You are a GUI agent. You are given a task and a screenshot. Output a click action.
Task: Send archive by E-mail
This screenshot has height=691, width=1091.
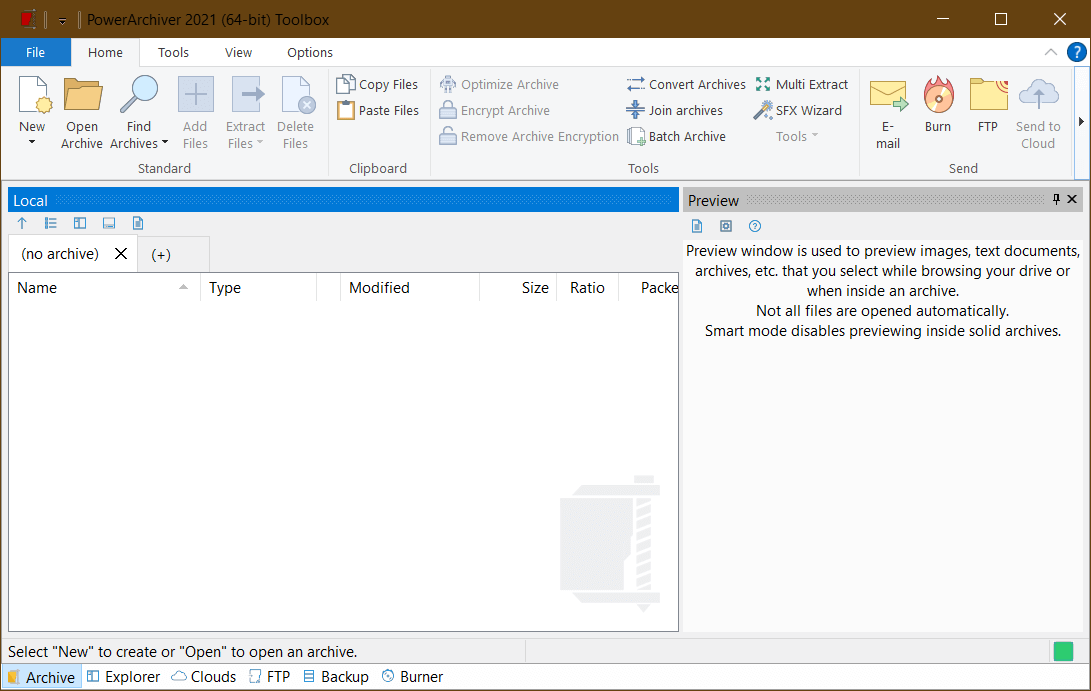[x=888, y=113]
